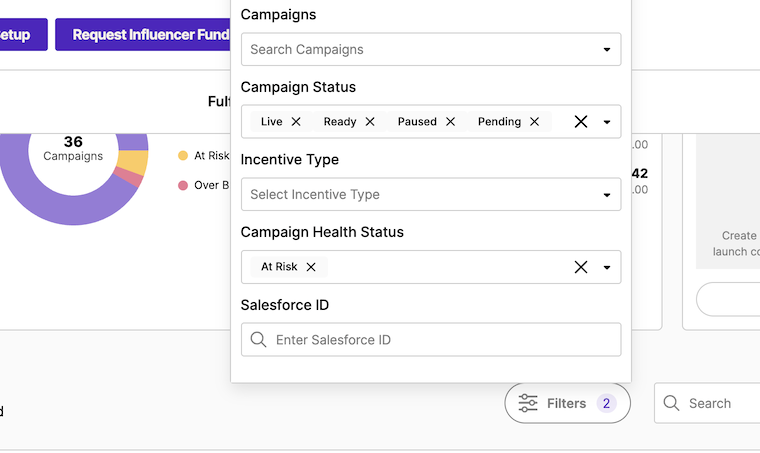Click the Enter Salesforce ID field
Image resolution: width=760 pixels, height=453 pixels.
(x=440, y=340)
